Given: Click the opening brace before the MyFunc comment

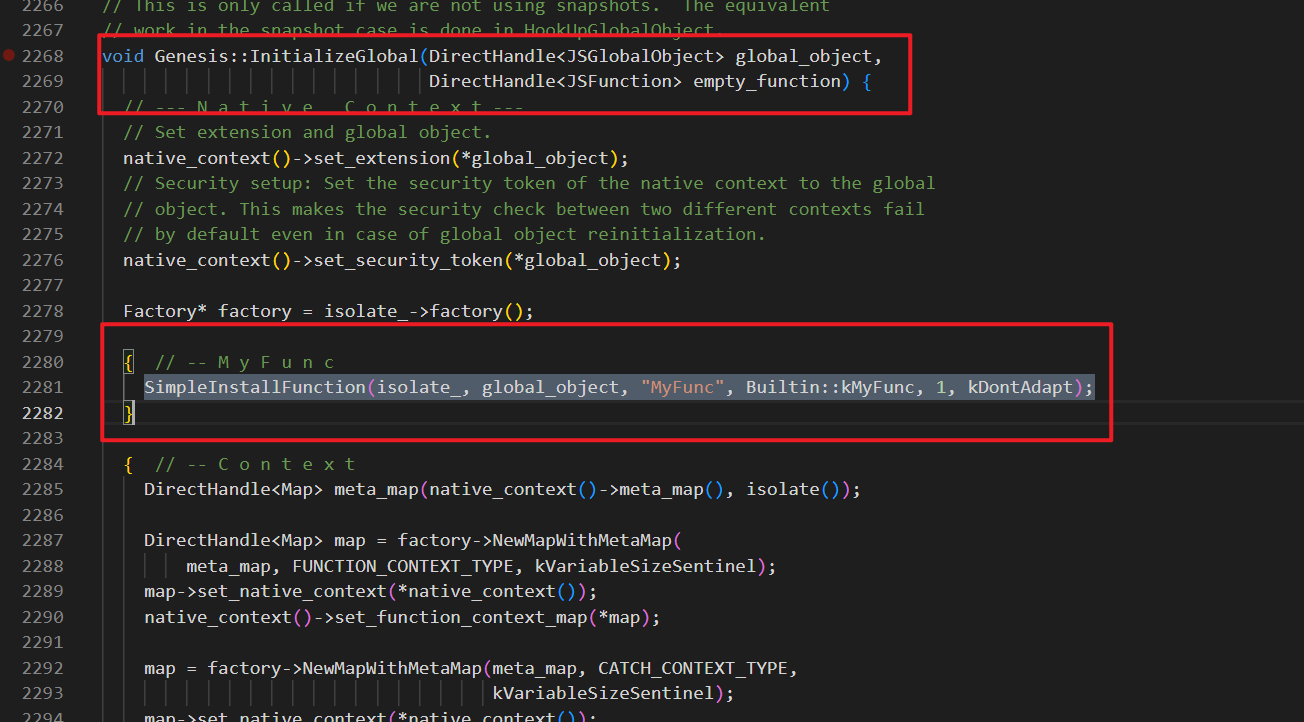Looking at the screenshot, I should [x=128, y=362].
